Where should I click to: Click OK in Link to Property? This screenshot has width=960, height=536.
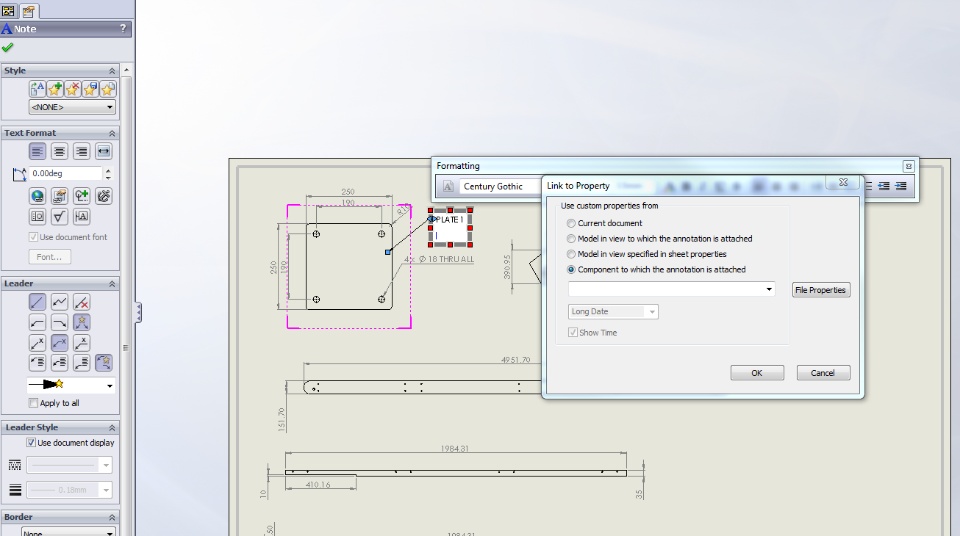tap(757, 373)
